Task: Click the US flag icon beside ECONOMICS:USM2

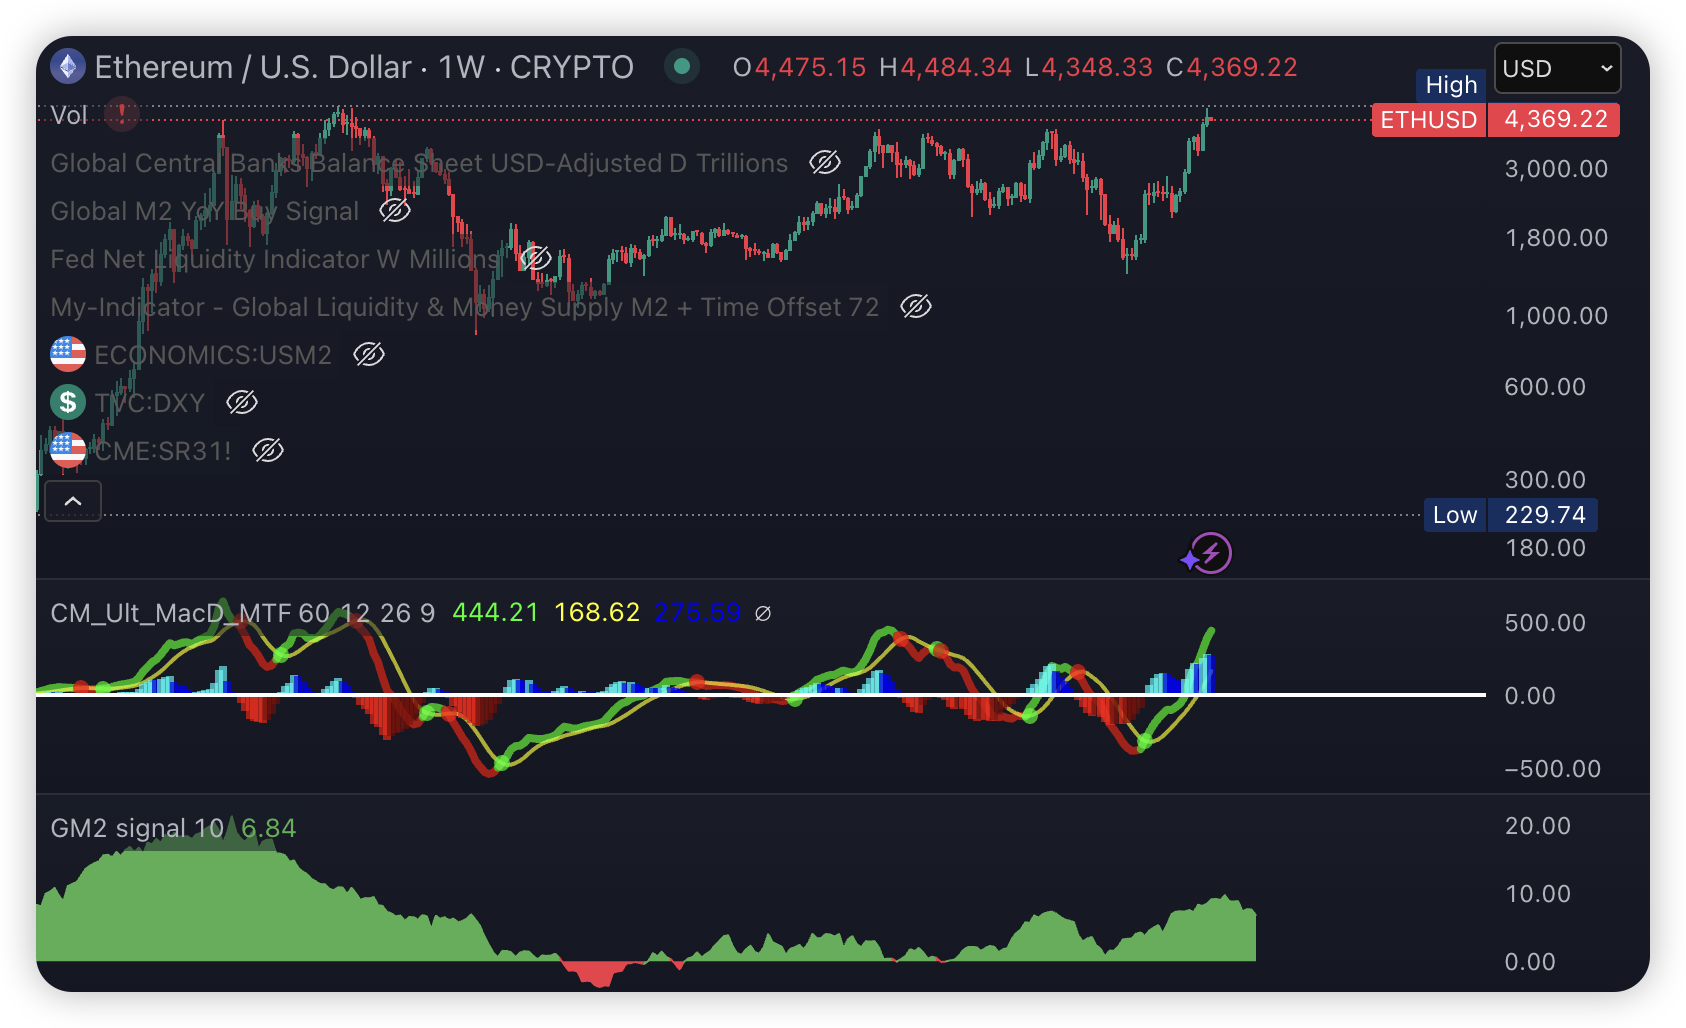Action: [68, 355]
